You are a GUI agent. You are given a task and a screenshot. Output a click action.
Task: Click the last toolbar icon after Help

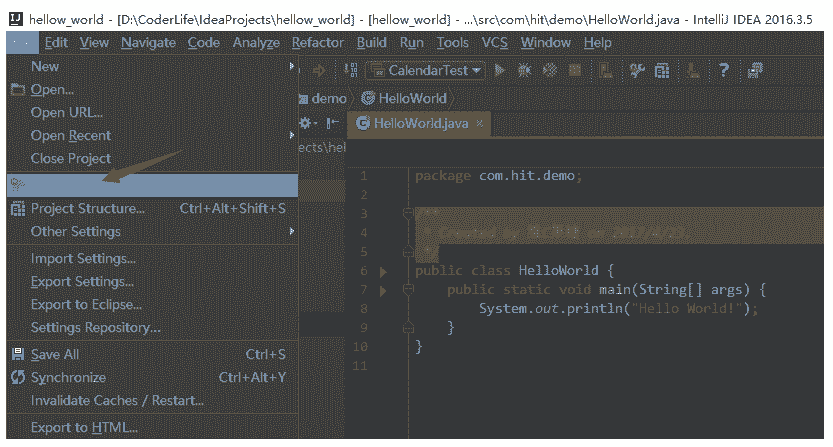(755, 70)
